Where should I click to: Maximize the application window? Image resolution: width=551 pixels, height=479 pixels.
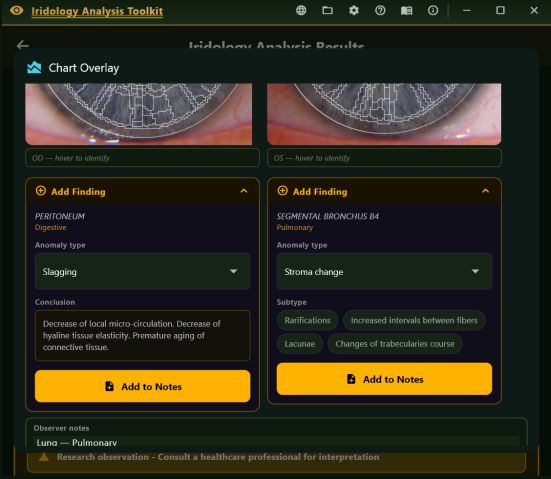pyautogui.click(x=500, y=11)
